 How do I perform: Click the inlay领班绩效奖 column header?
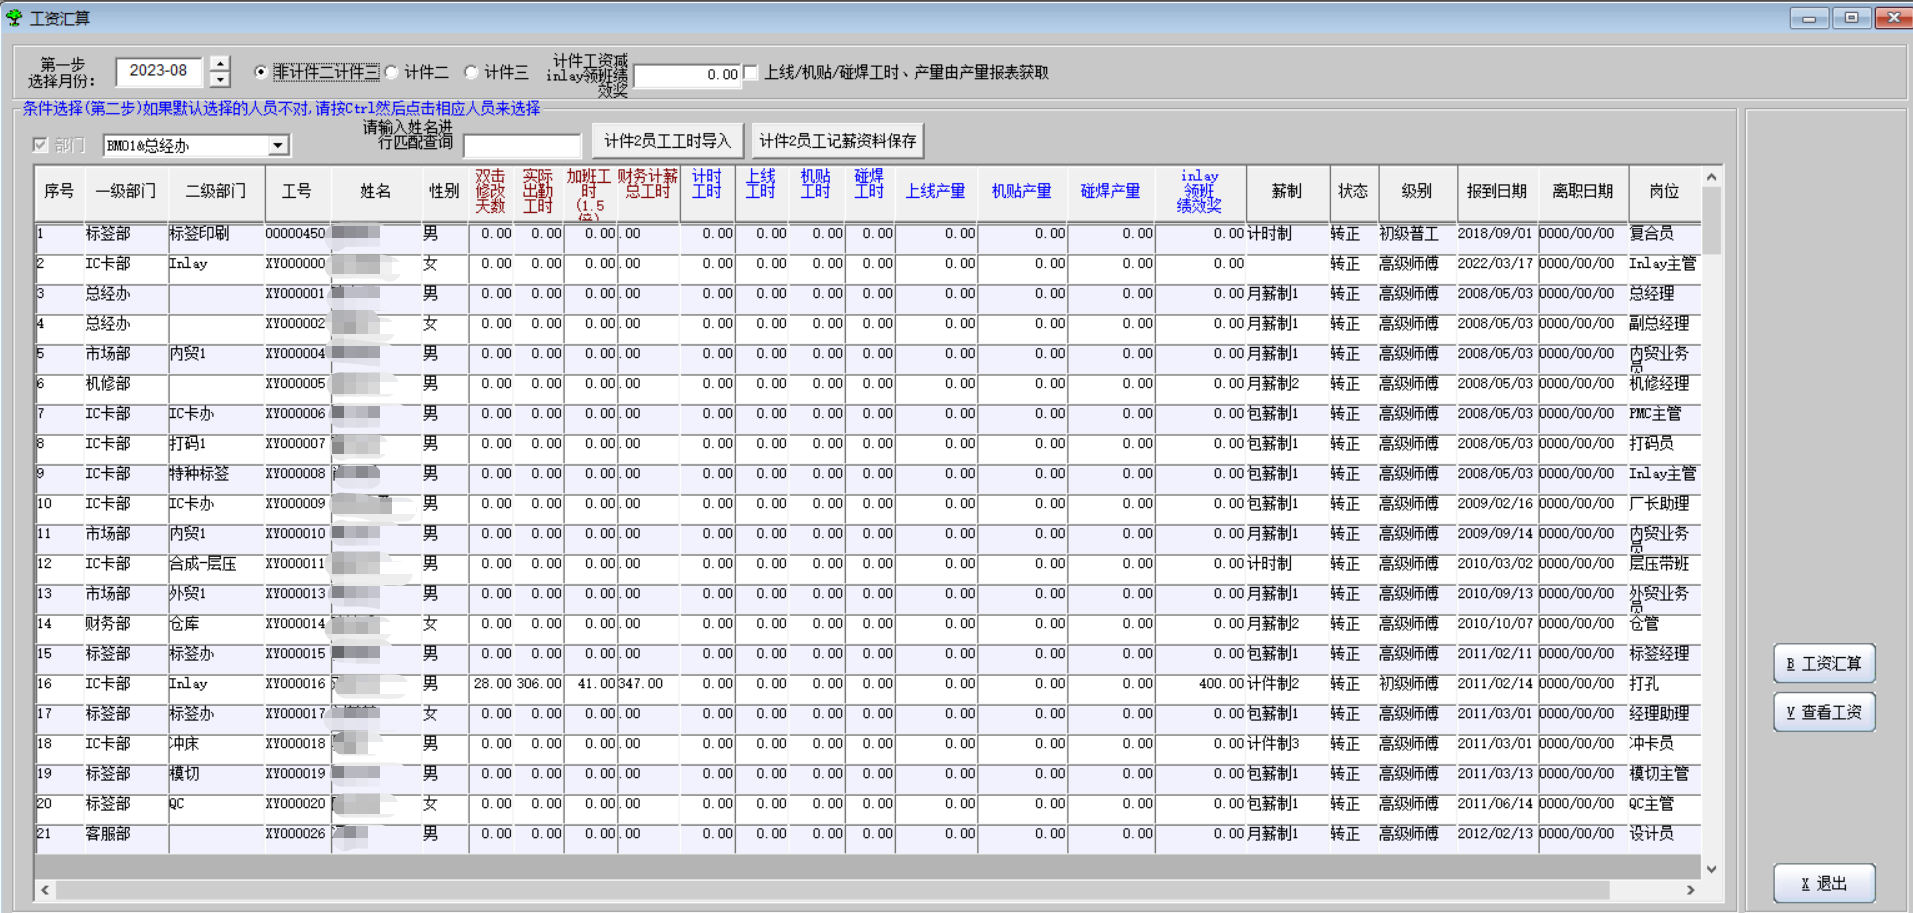[1200, 192]
